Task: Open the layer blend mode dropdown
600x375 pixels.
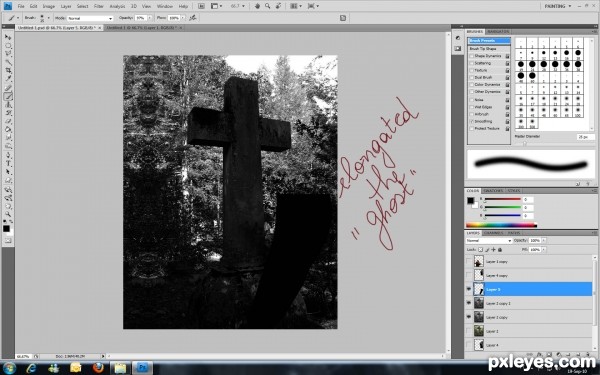Action: pos(489,241)
